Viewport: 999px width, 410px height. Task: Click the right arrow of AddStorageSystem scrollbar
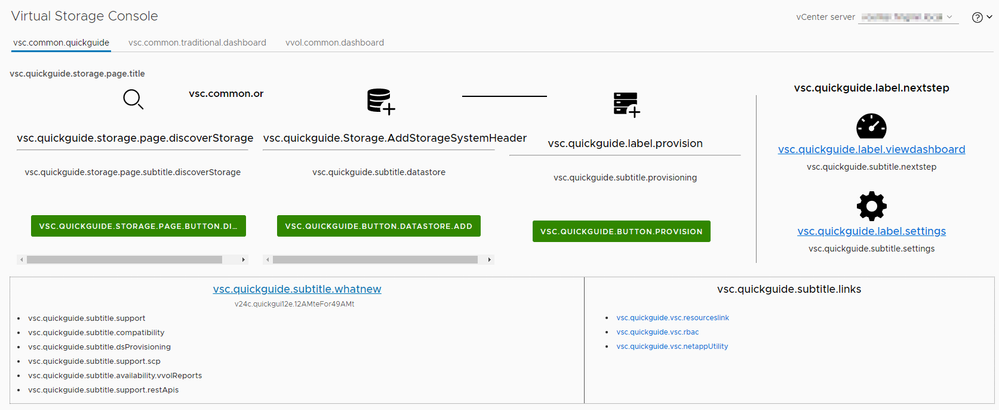pyautogui.click(x=489, y=260)
